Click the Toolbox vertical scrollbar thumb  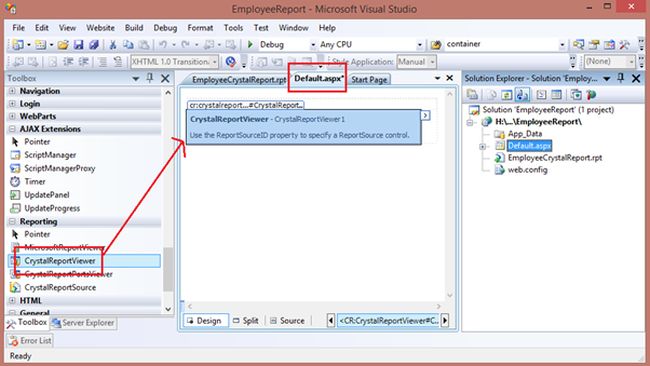pos(167,269)
